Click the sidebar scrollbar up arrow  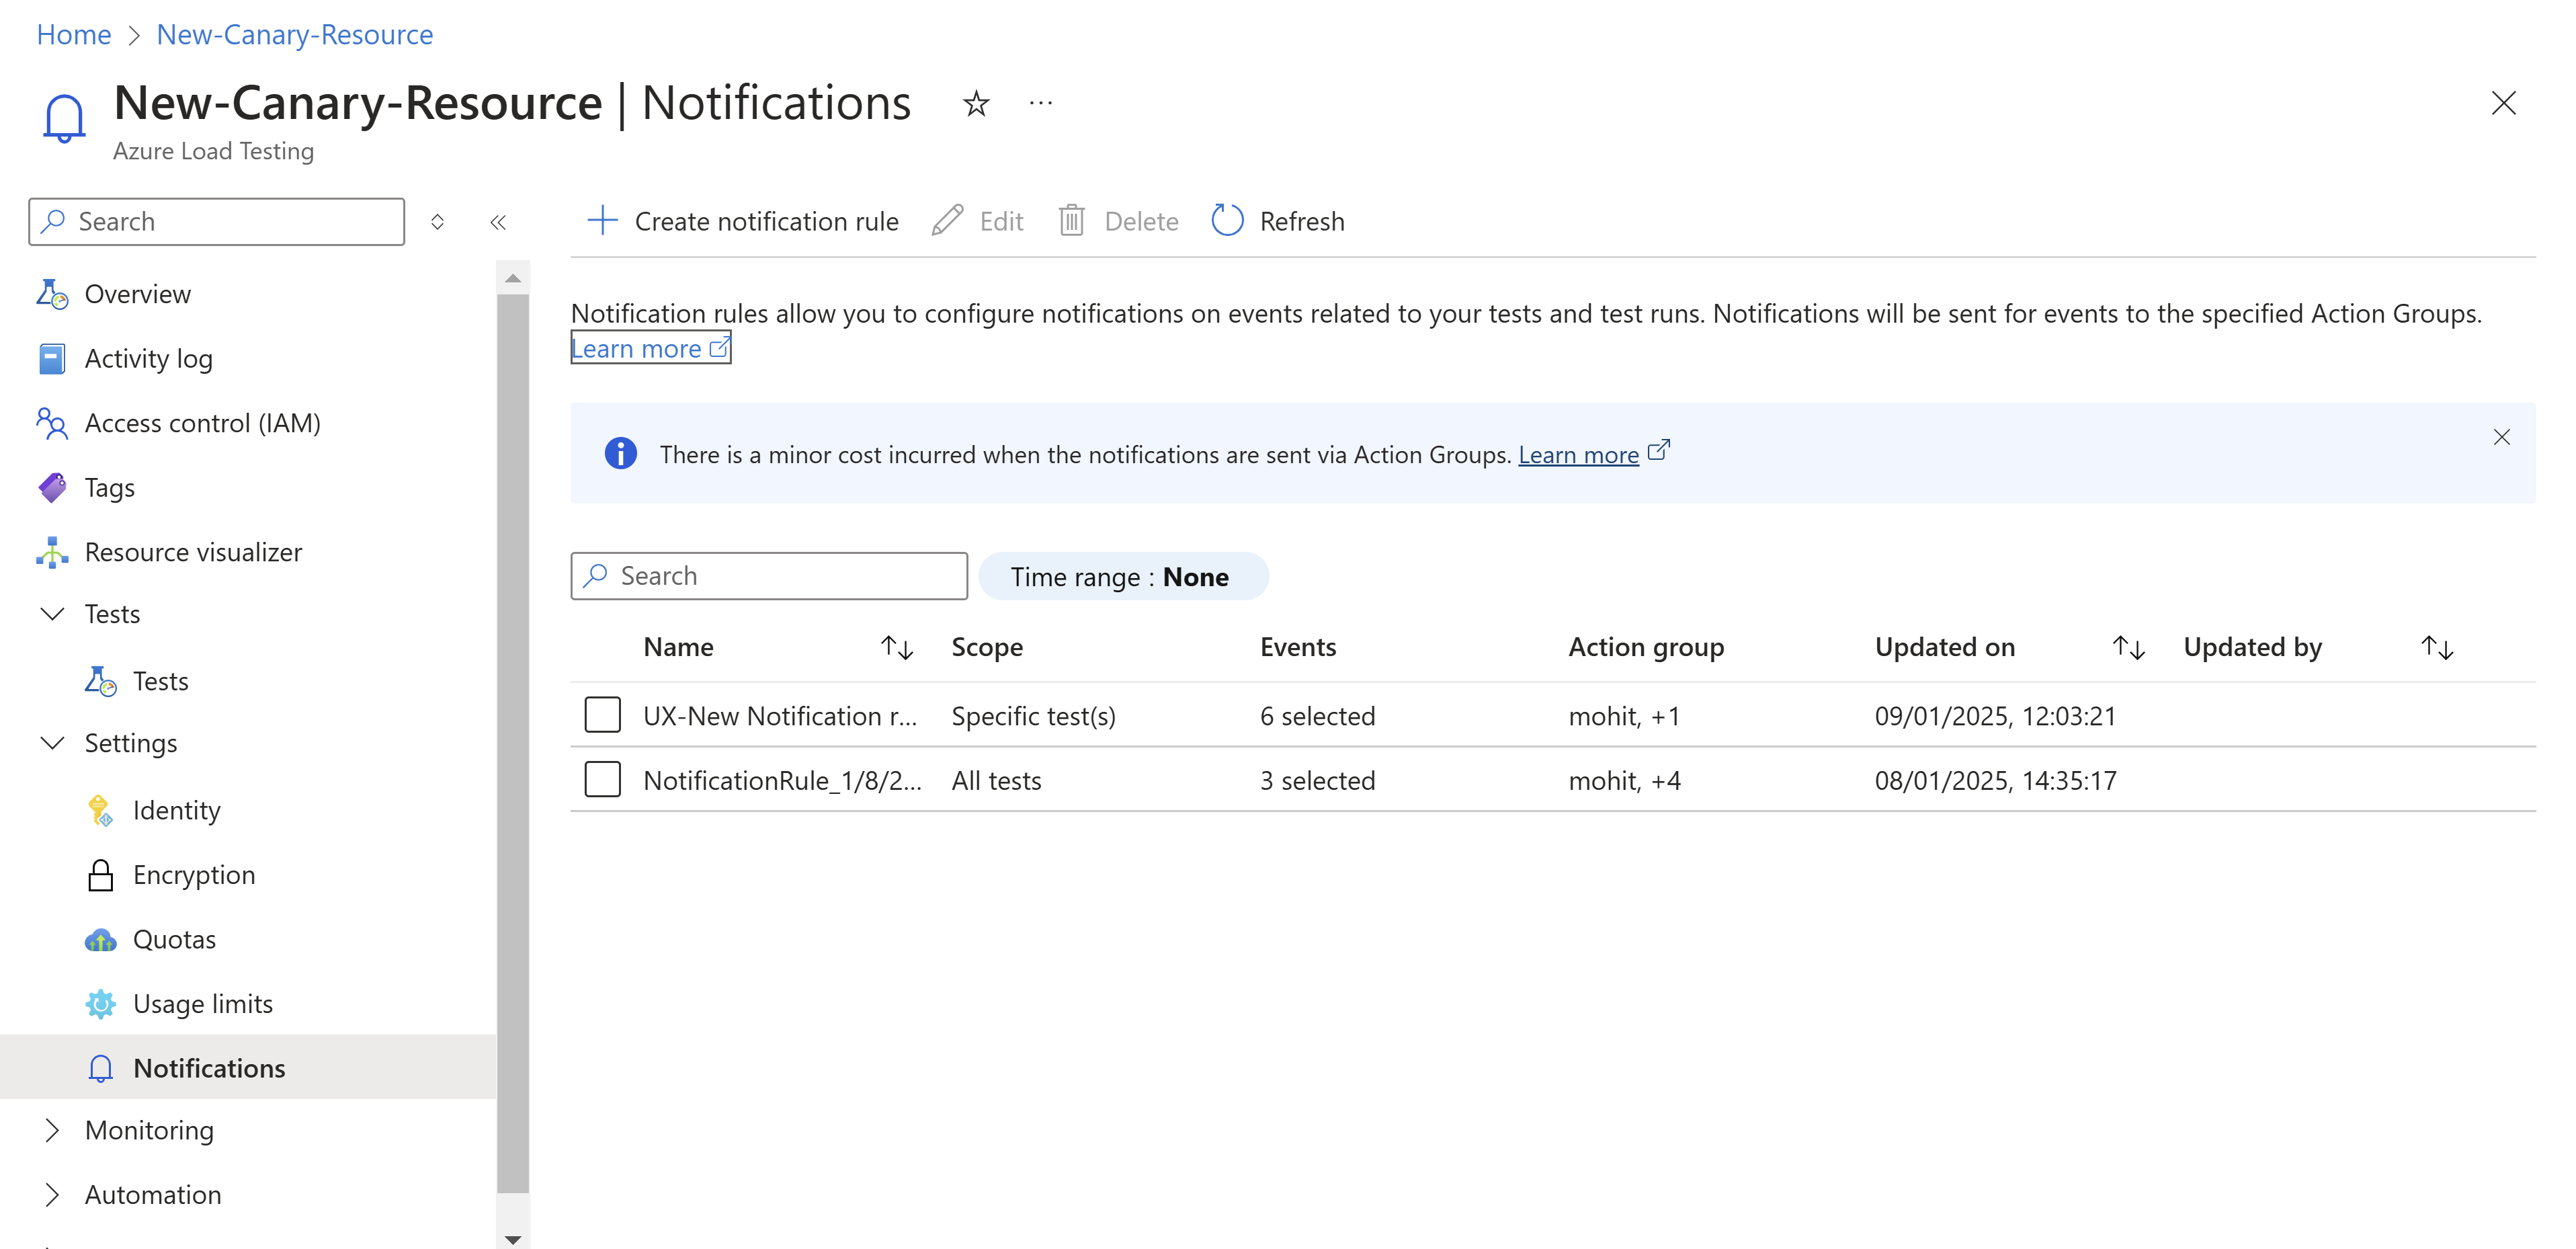coord(513,278)
